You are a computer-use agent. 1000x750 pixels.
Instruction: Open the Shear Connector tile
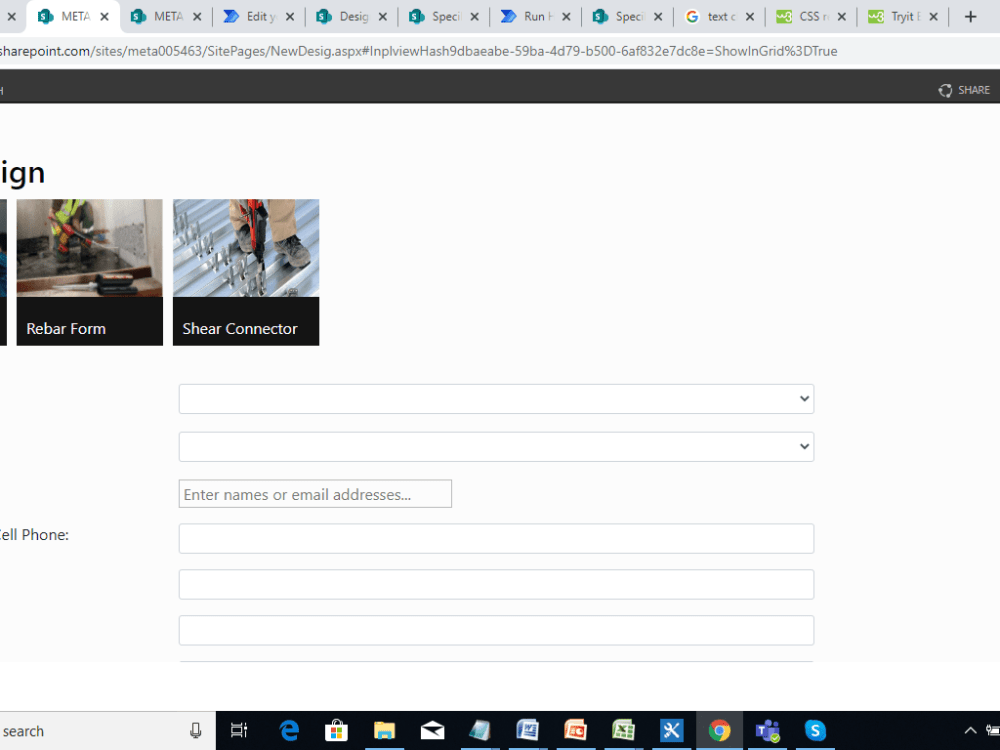click(x=246, y=272)
